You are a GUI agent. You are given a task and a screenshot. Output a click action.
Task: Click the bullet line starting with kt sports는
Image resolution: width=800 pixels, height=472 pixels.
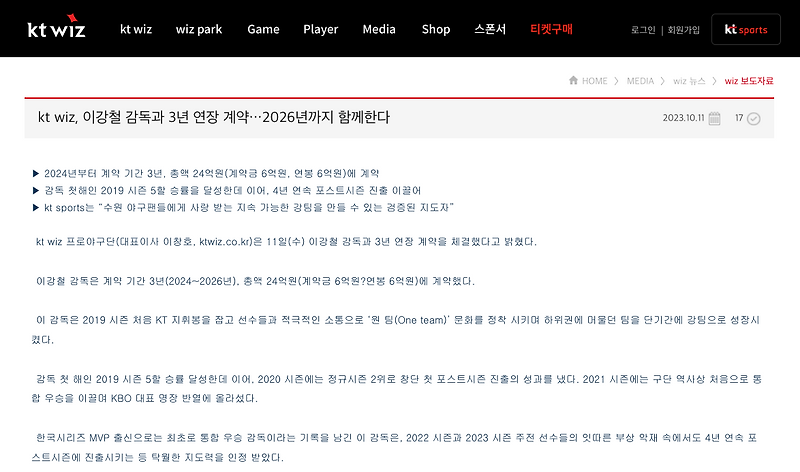coord(243,207)
